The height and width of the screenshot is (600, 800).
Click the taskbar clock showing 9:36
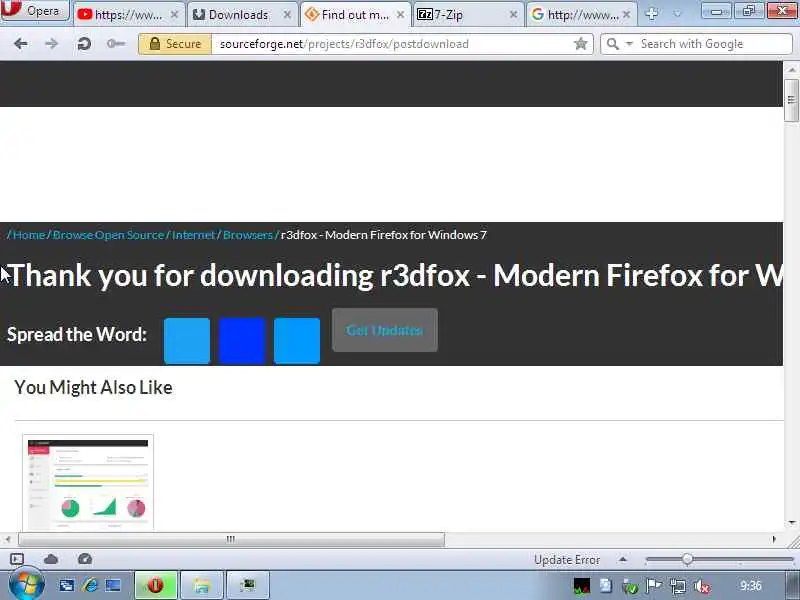pyautogui.click(x=751, y=586)
